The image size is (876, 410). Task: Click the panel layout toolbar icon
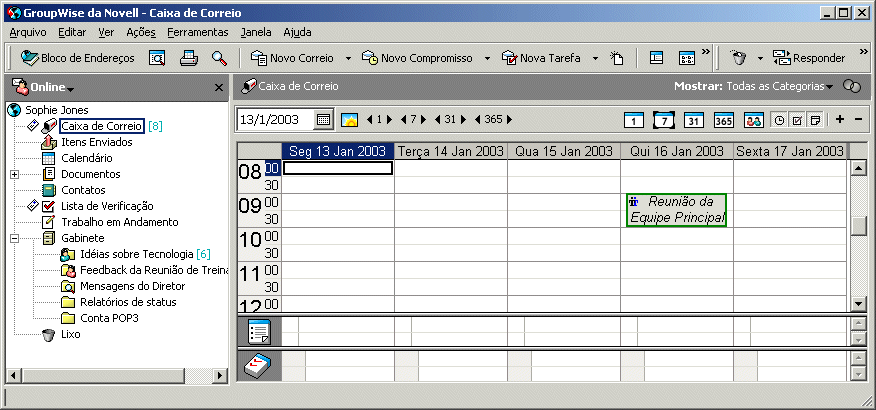pyautogui.click(x=656, y=58)
